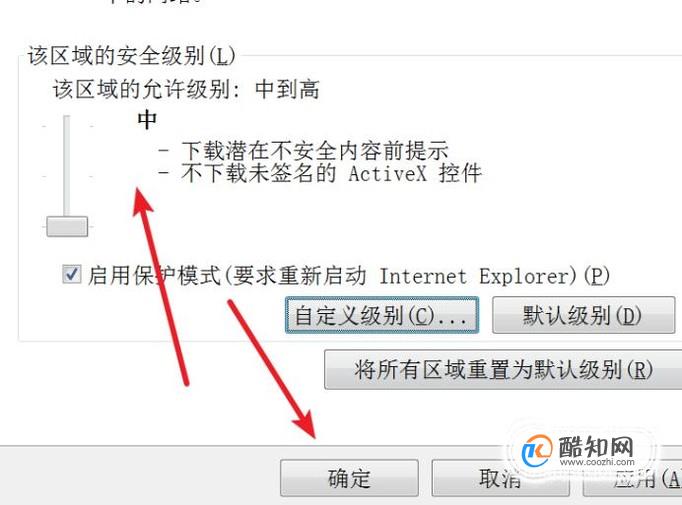682x505 pixels.
Task: Click the 不下载未签名的 ActiveX 控件 description line
Action: click(320, 173)
